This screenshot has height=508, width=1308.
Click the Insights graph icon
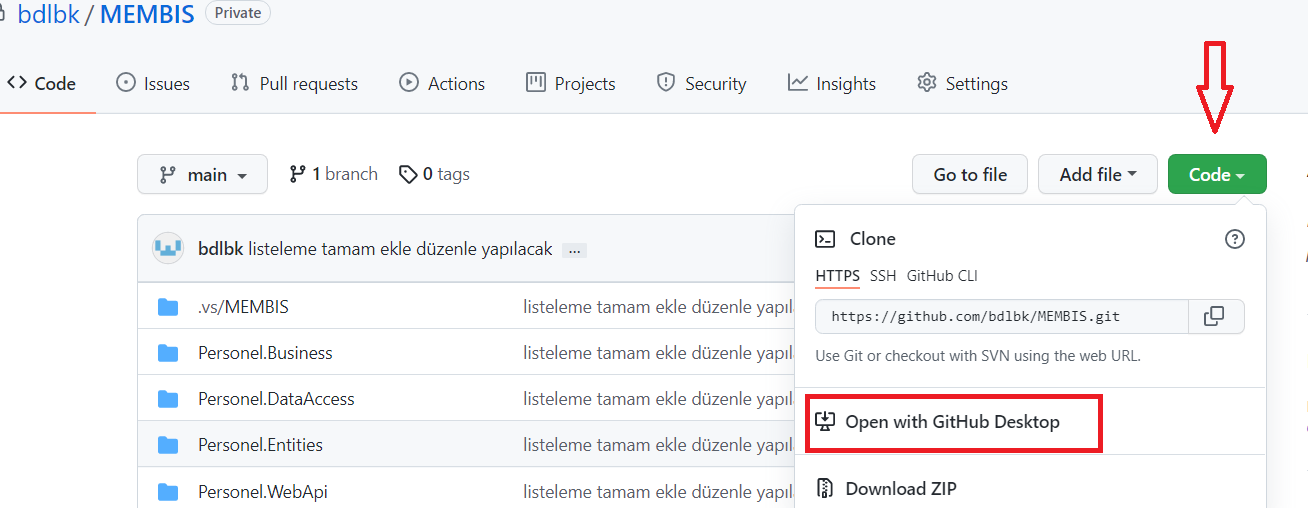click(797, 83)
